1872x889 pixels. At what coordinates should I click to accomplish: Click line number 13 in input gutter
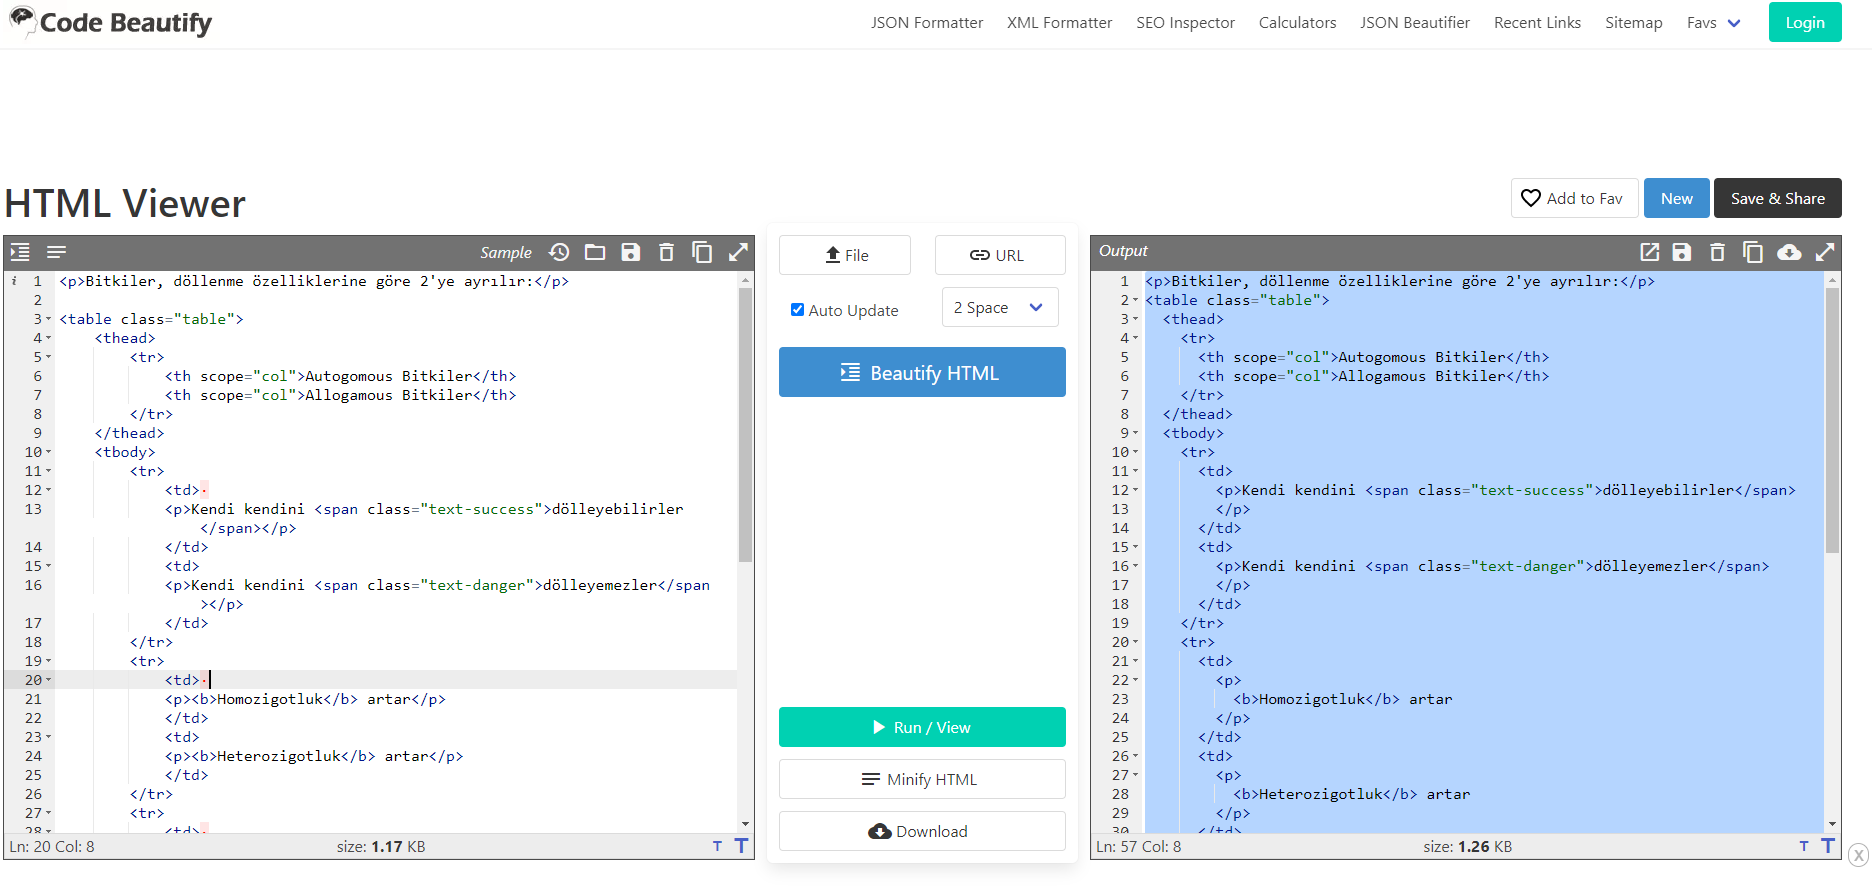(33, 510)
